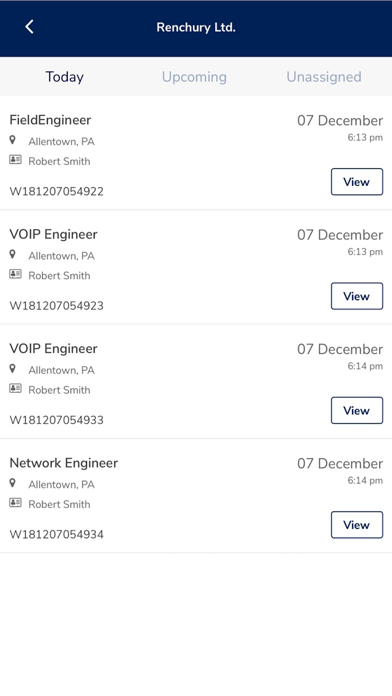Image resolution: width=392 pixels, height=696 pixels.
Task: Click Robert Smith on W181207054933 entry
Action: (x=59, y=390)
